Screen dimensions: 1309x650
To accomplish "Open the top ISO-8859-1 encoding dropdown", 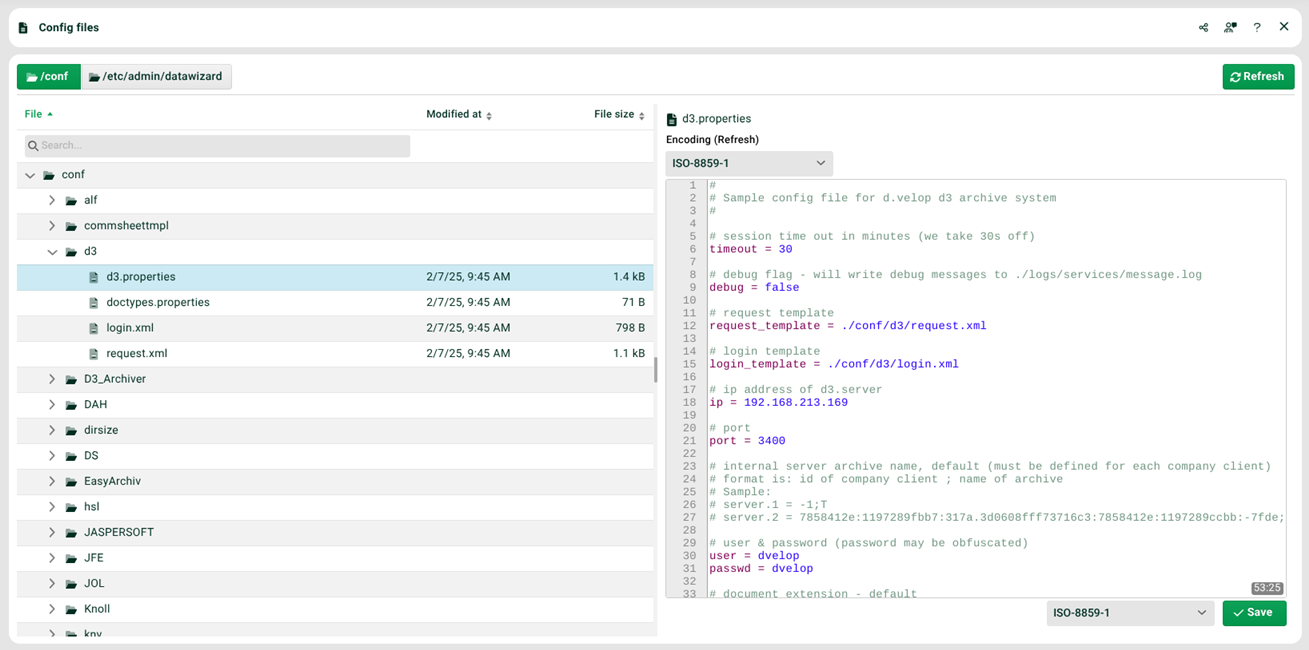I will (x=749, y=163).
